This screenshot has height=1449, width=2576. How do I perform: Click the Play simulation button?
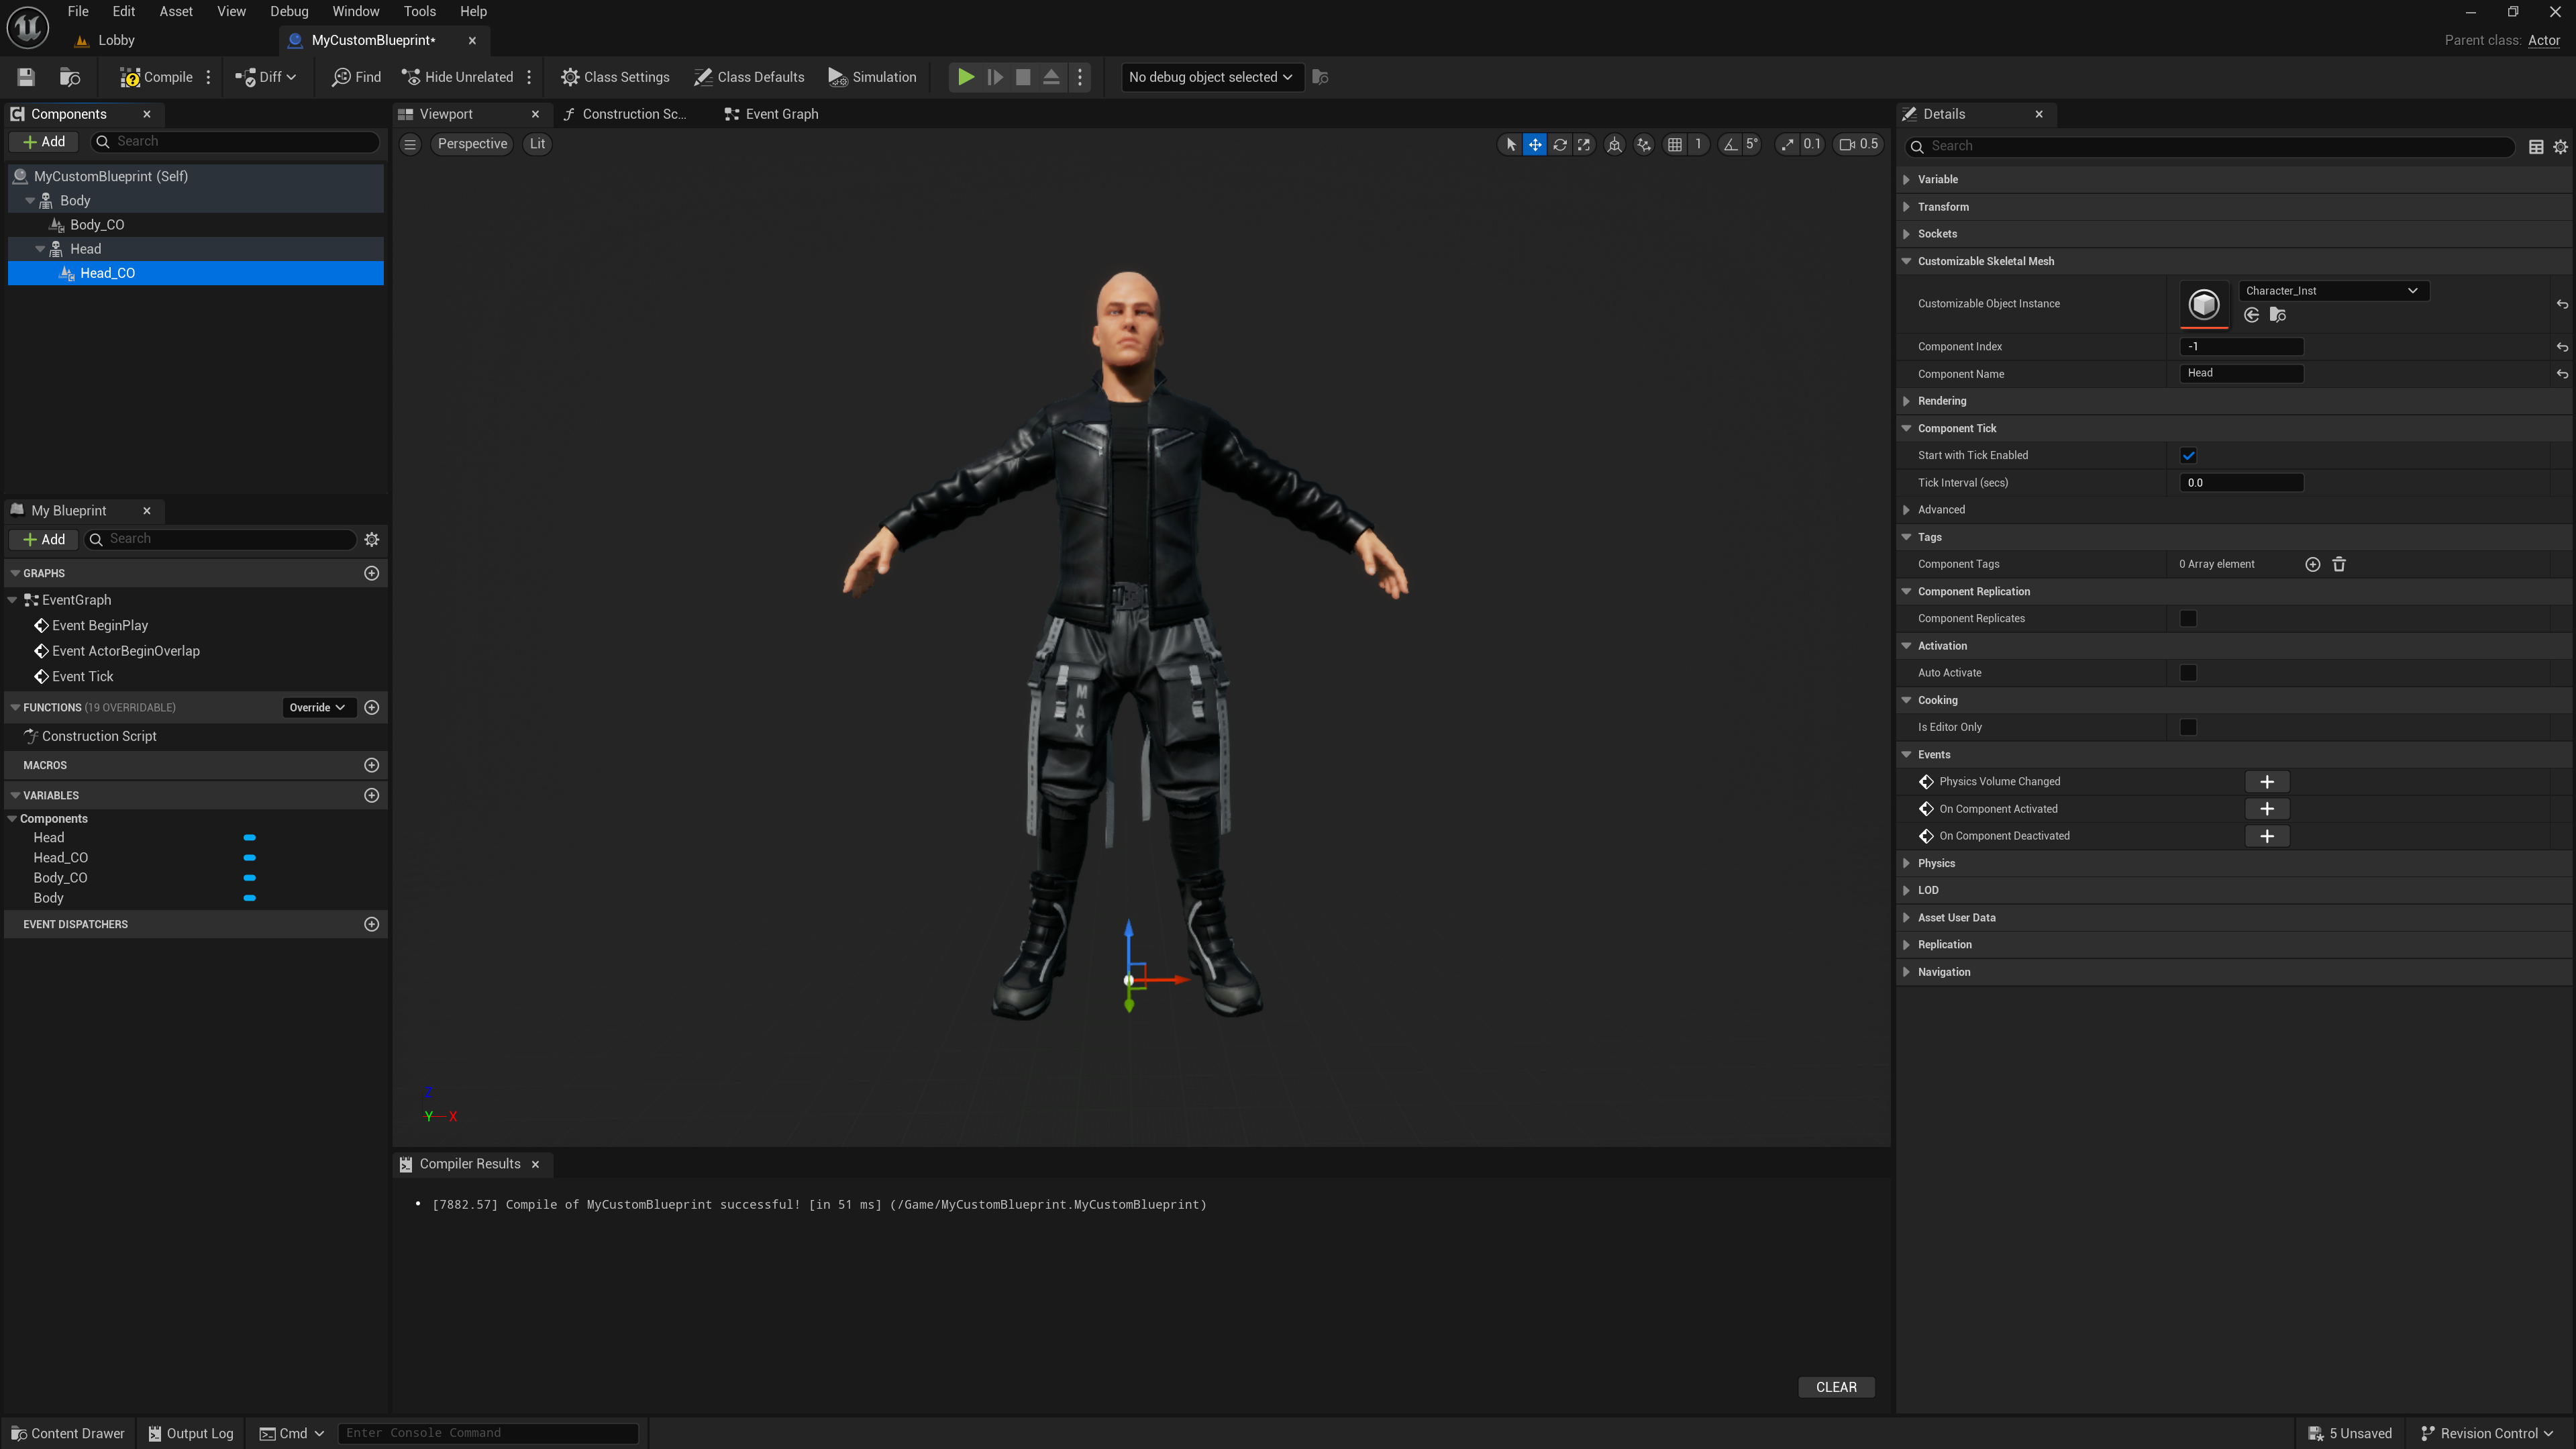click(x=966, y=77)
